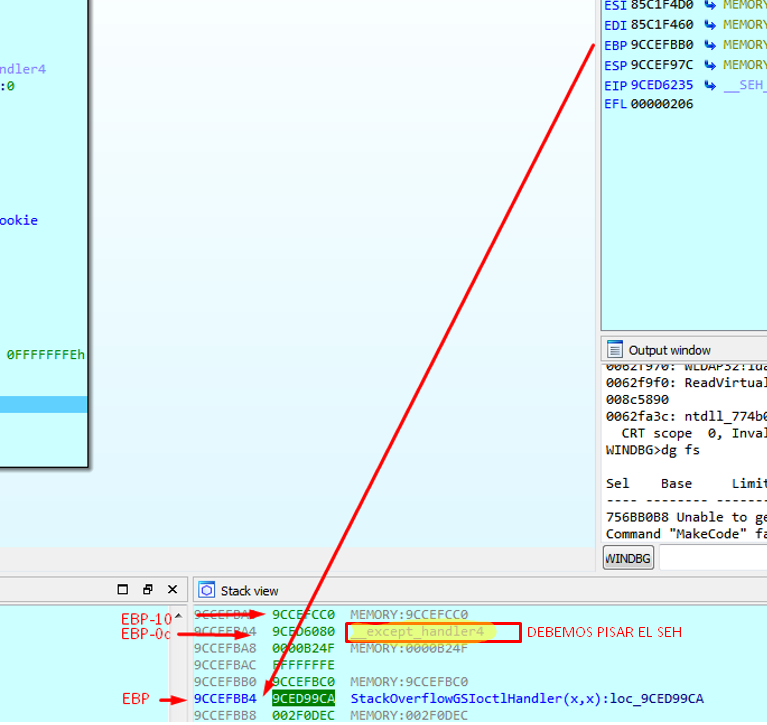Follow the jump arrow next to EIP
Screen dimensions: 767x725
click(x=710, y=85)
